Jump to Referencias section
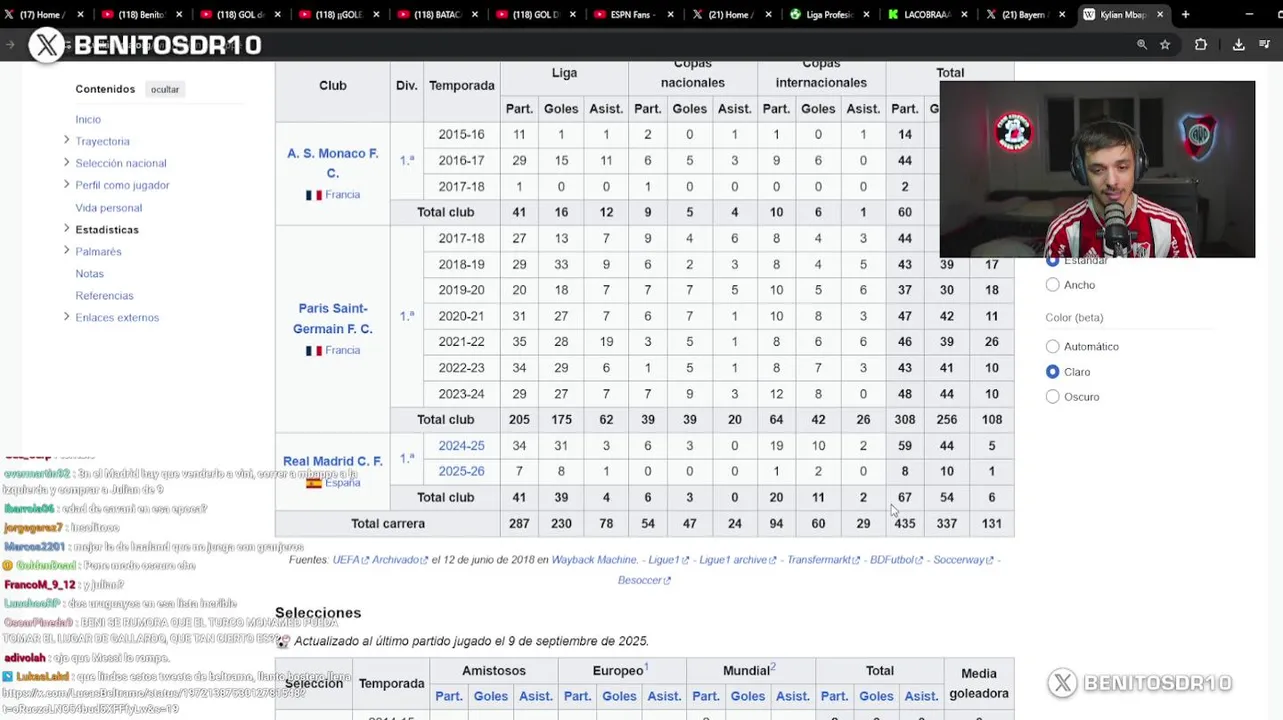Screen dimensions: 1283x720 click(x=104, y=296)
